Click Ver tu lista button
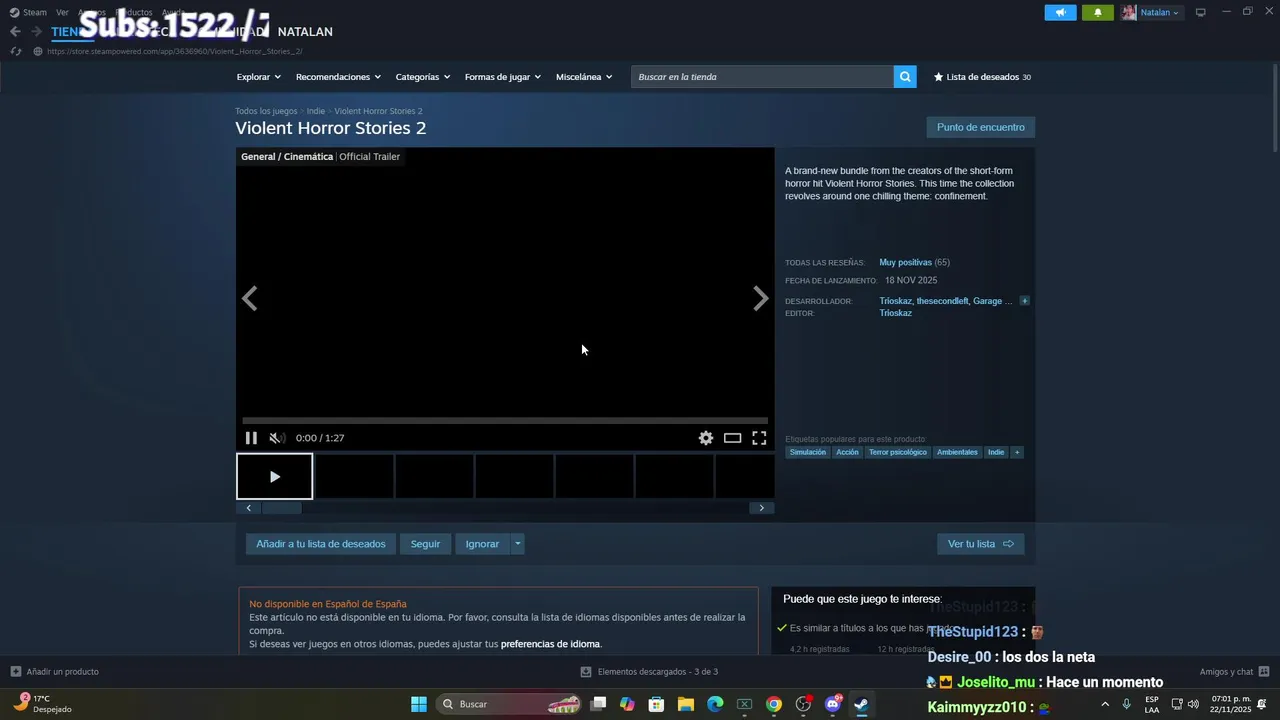Screen dimensions: 1280x720 click(981, 544)
